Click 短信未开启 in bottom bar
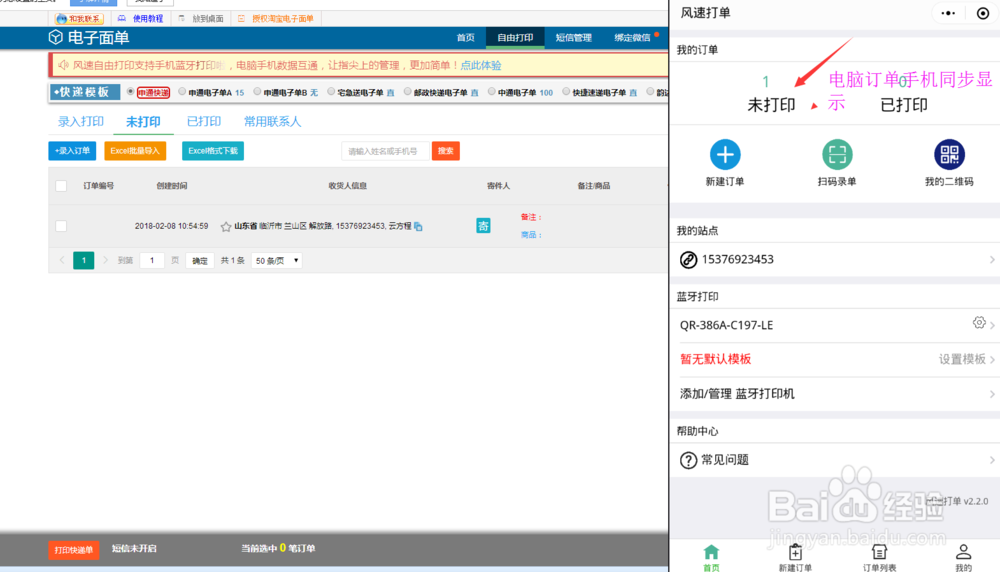 [x=134, y=548]
